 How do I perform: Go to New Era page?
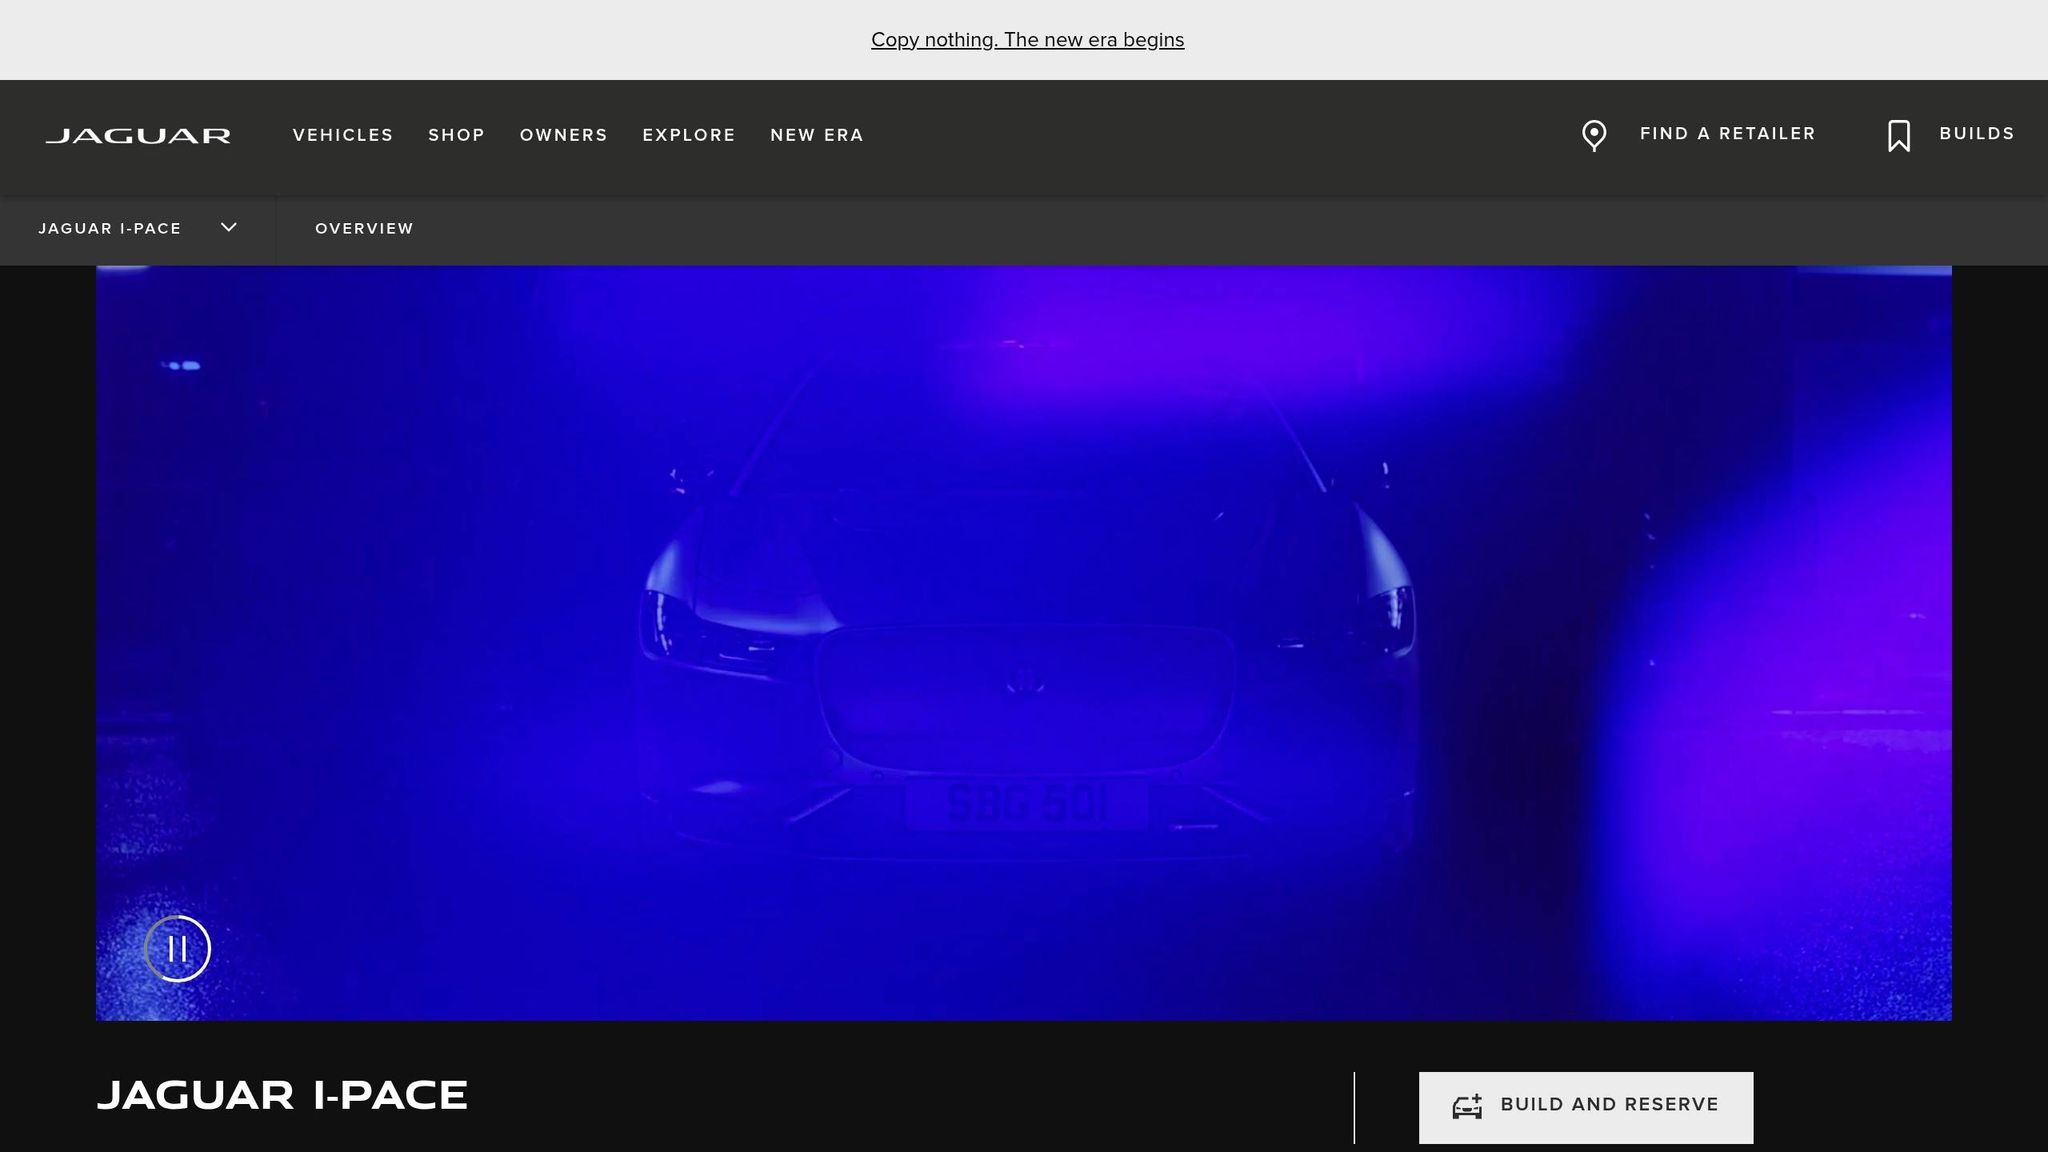point(816,135)
